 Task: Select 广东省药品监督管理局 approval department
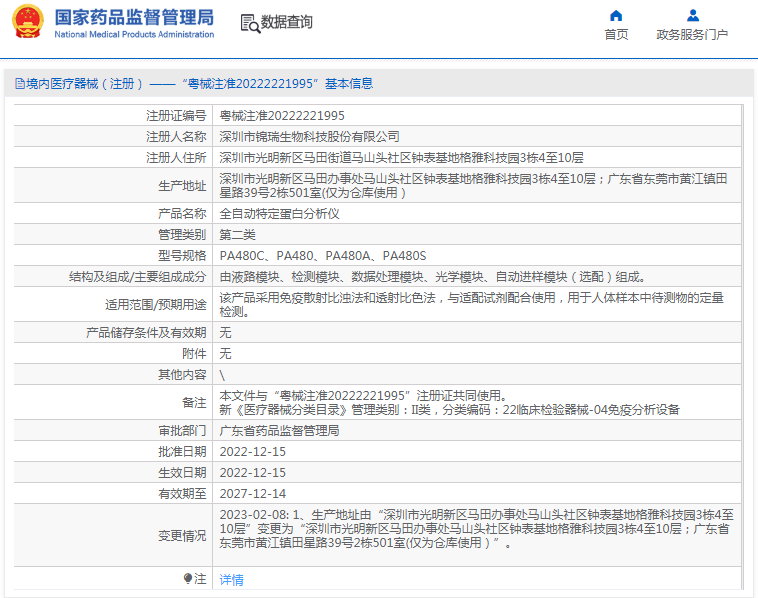pos(279,431)
